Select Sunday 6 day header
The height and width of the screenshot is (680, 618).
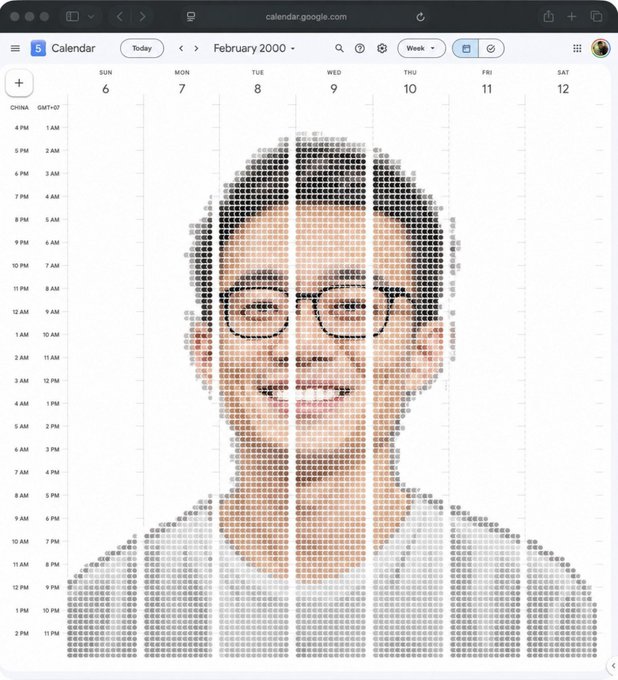click(105, 82)
